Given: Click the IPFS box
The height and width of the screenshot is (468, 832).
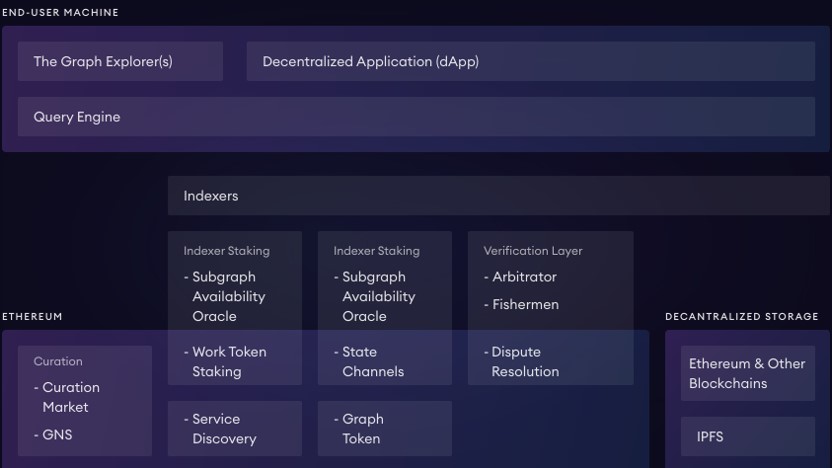Looking at the screenshot, I should click(748, 437).
